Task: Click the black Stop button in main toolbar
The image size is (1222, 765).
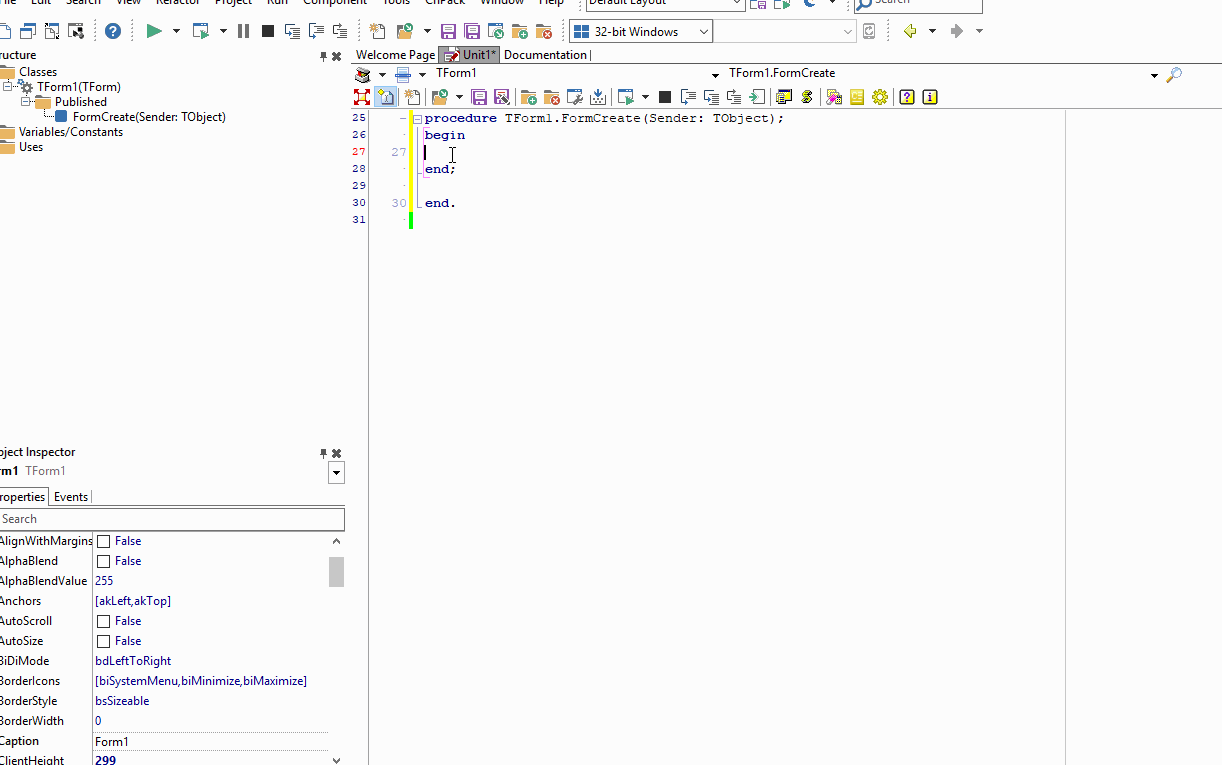Action: point(267,31)
